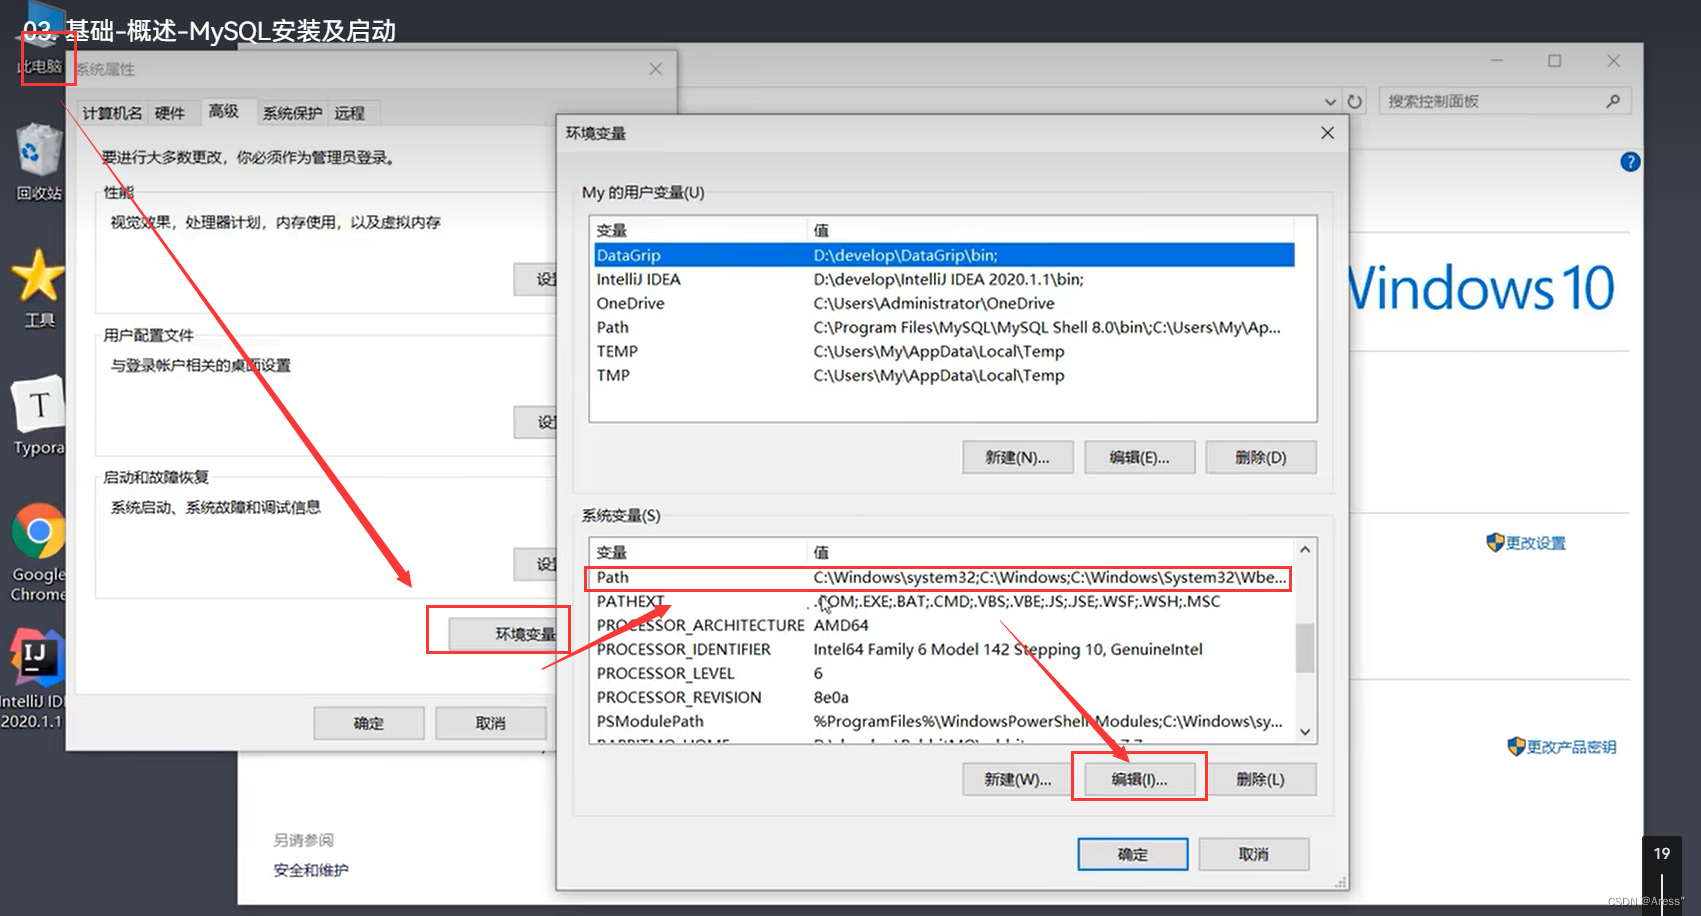Select the TMP user variable row
Screen dimensions: 1701x916
point(944,375)
